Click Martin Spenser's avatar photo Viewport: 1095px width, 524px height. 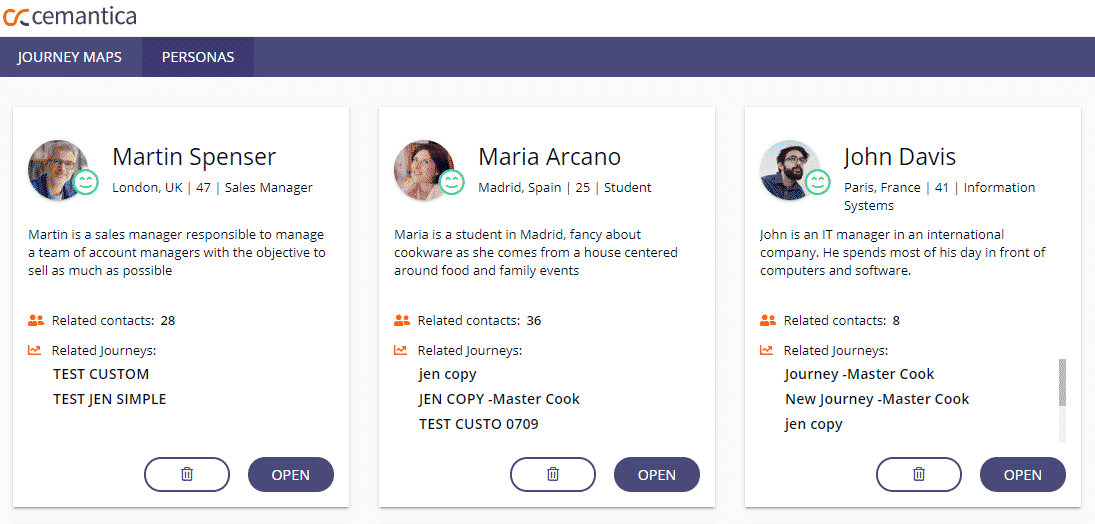pos(58,170)
